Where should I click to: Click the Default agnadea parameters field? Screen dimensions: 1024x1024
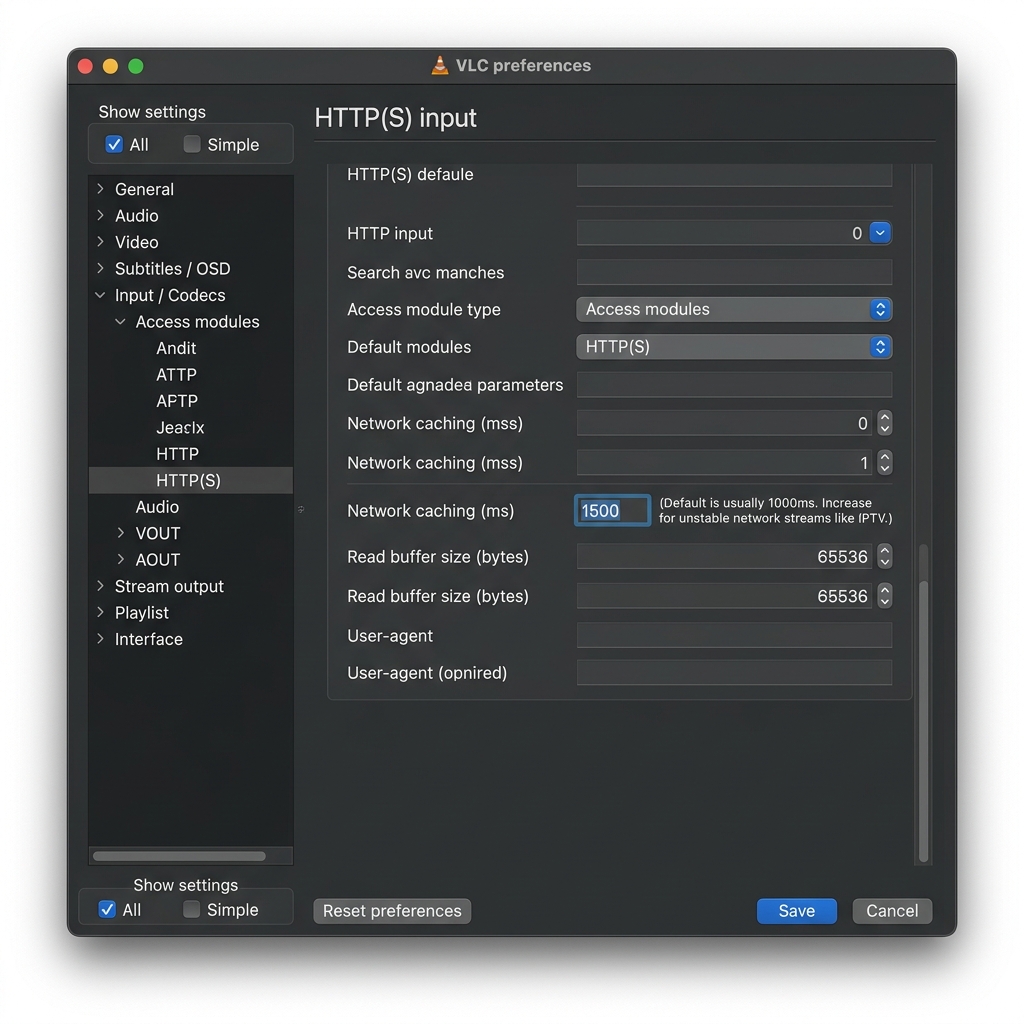734,385
